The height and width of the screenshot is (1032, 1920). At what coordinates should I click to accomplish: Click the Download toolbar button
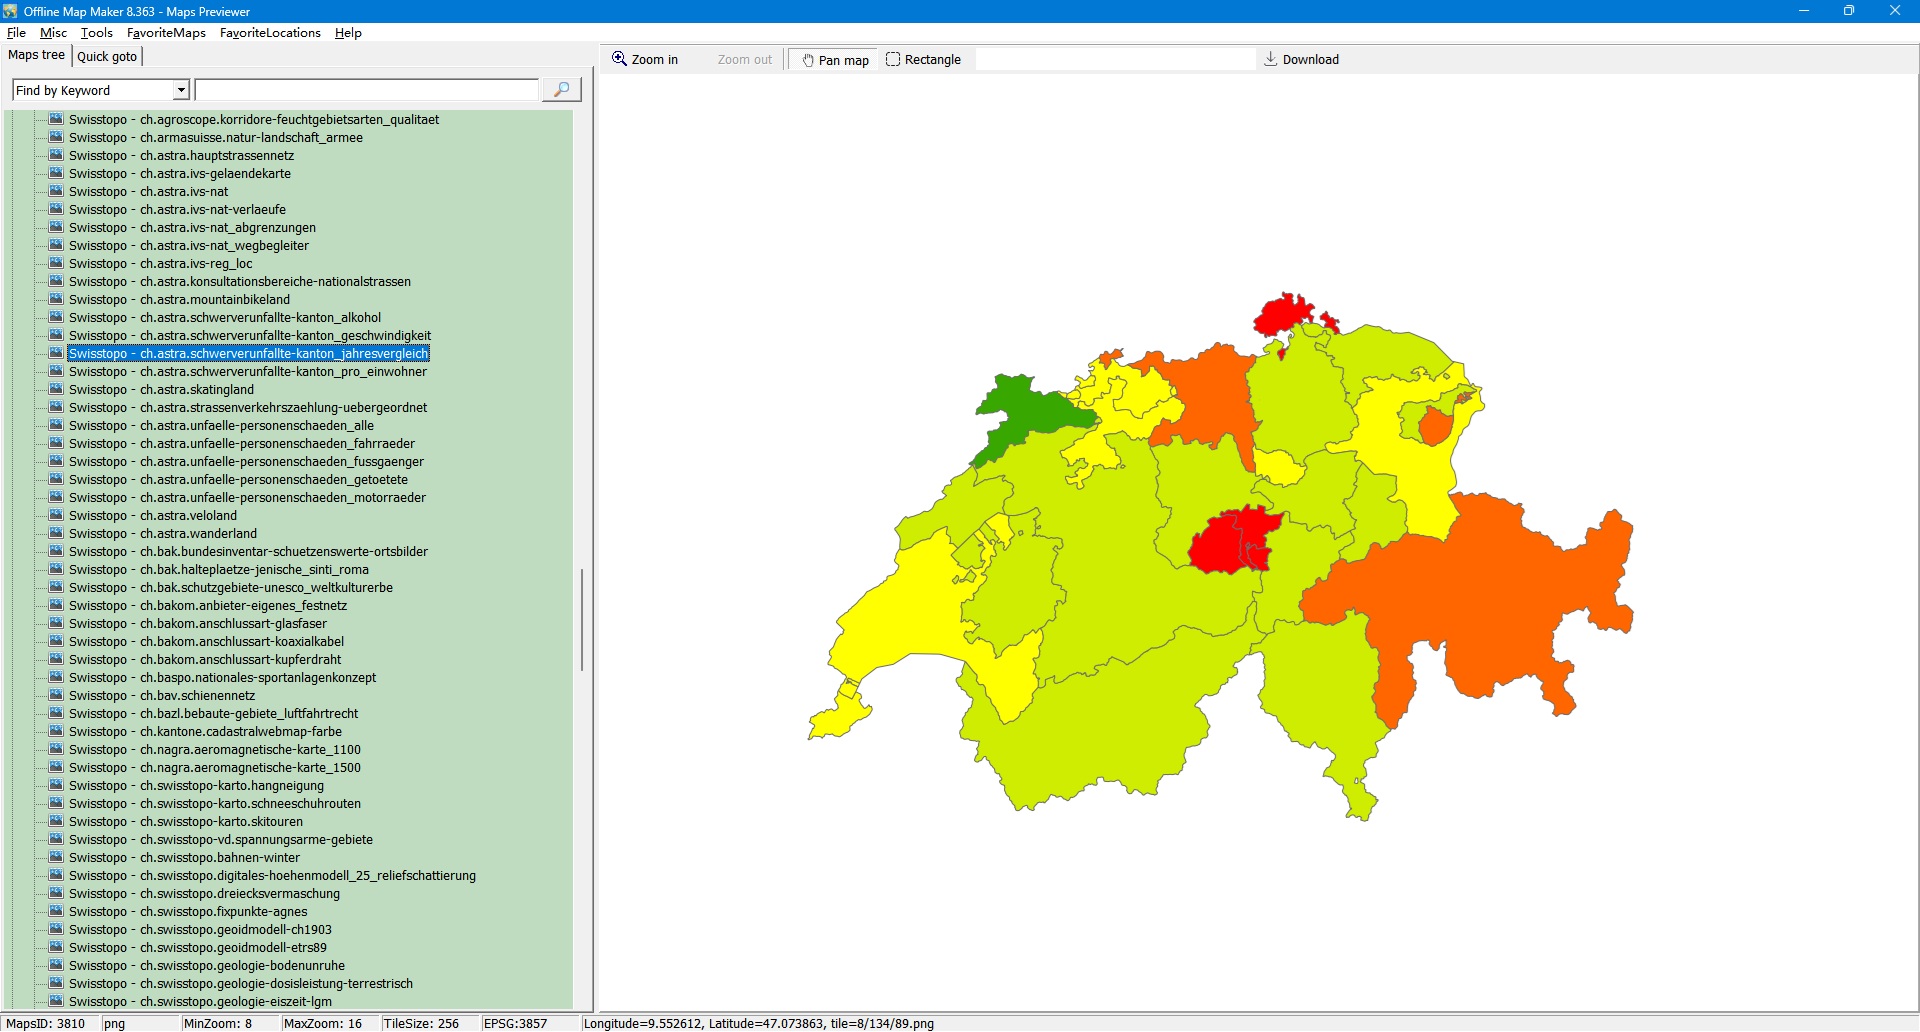click(1301, 60)
